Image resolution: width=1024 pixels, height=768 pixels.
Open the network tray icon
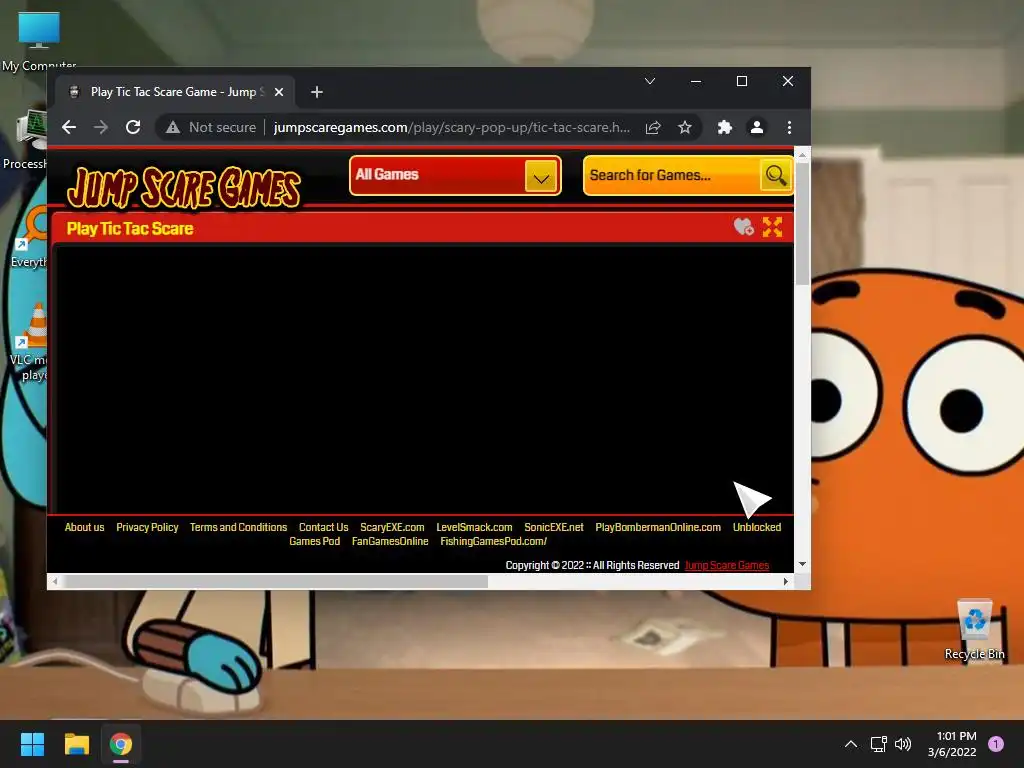(878, 744)
